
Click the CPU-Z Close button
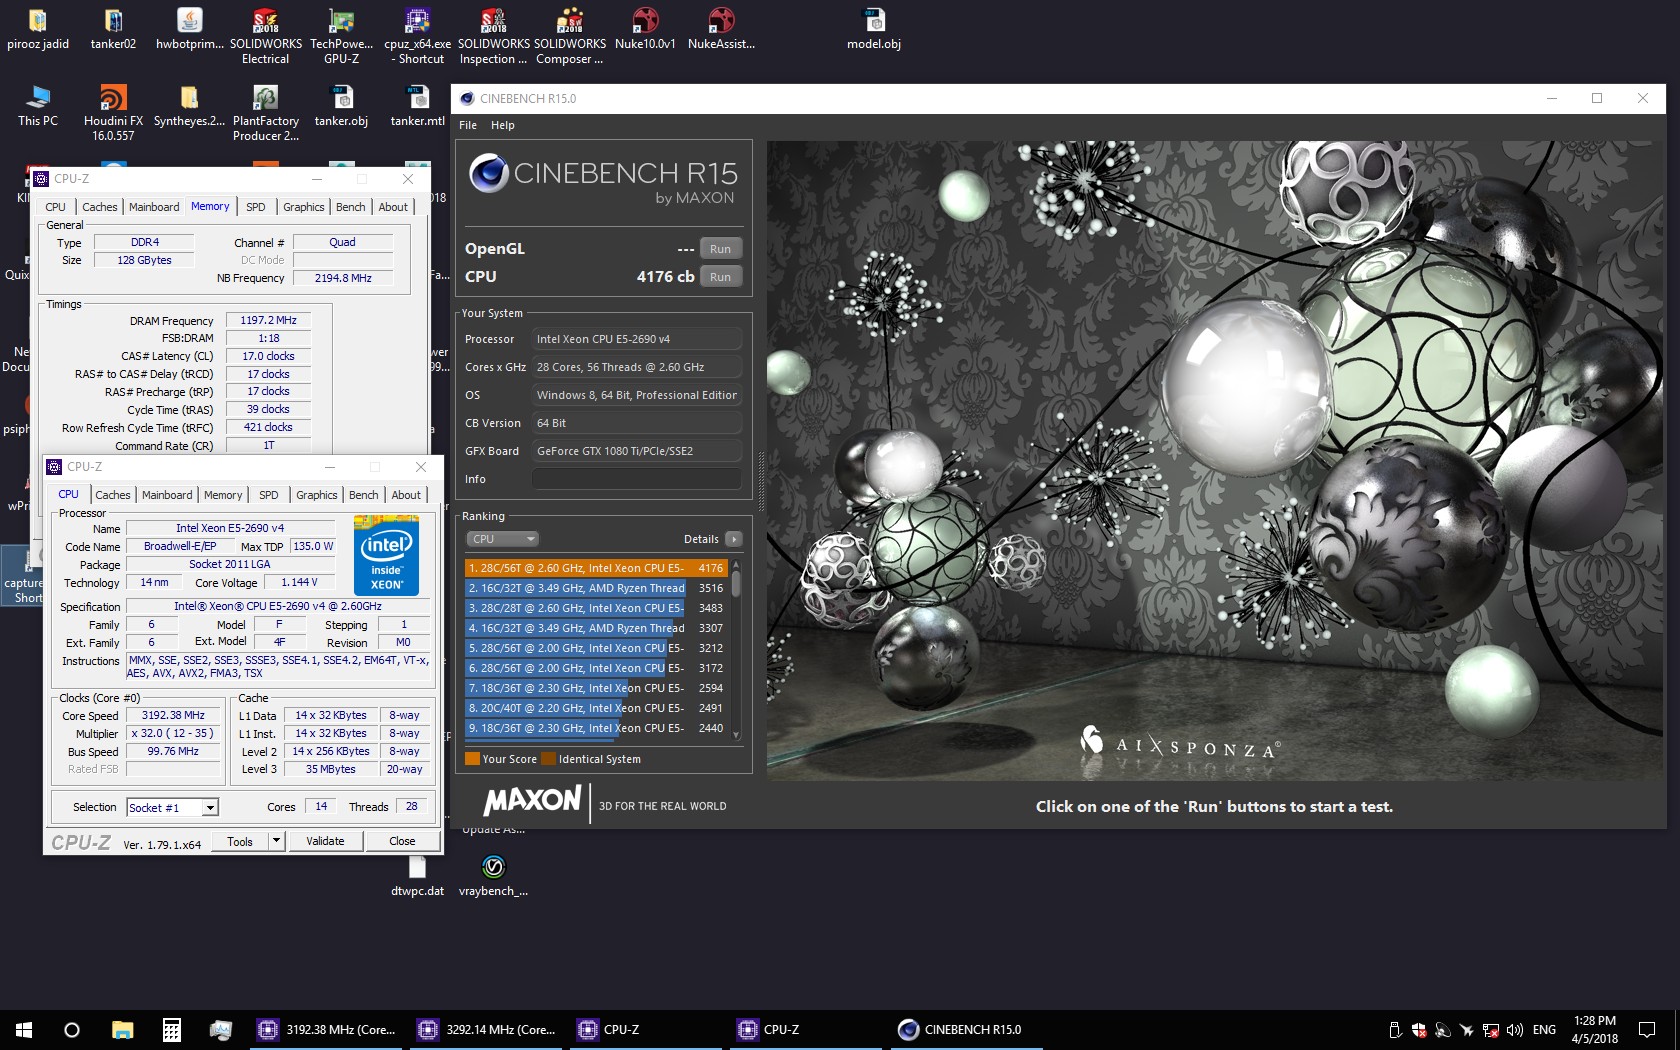point(402,841)
